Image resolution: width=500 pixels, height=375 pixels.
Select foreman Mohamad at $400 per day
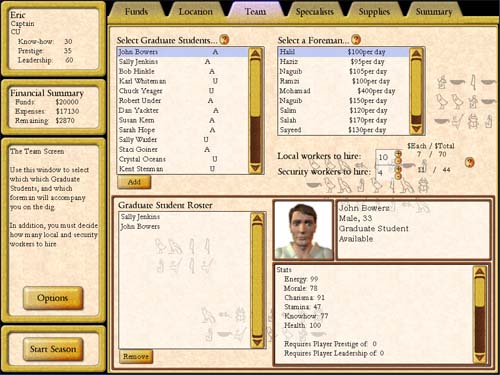(x=343, y=91)
